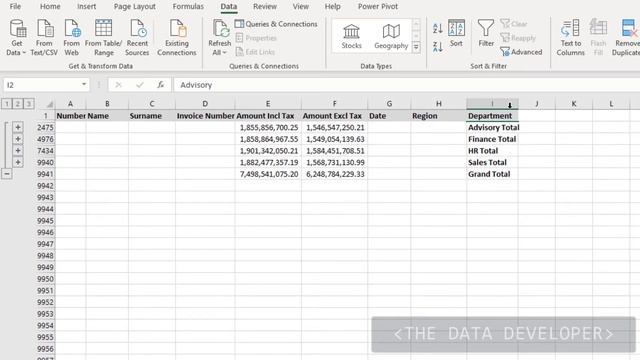Screen dimensions: 640x360
Task: Show outline level 3
Action: click(29, 104)
